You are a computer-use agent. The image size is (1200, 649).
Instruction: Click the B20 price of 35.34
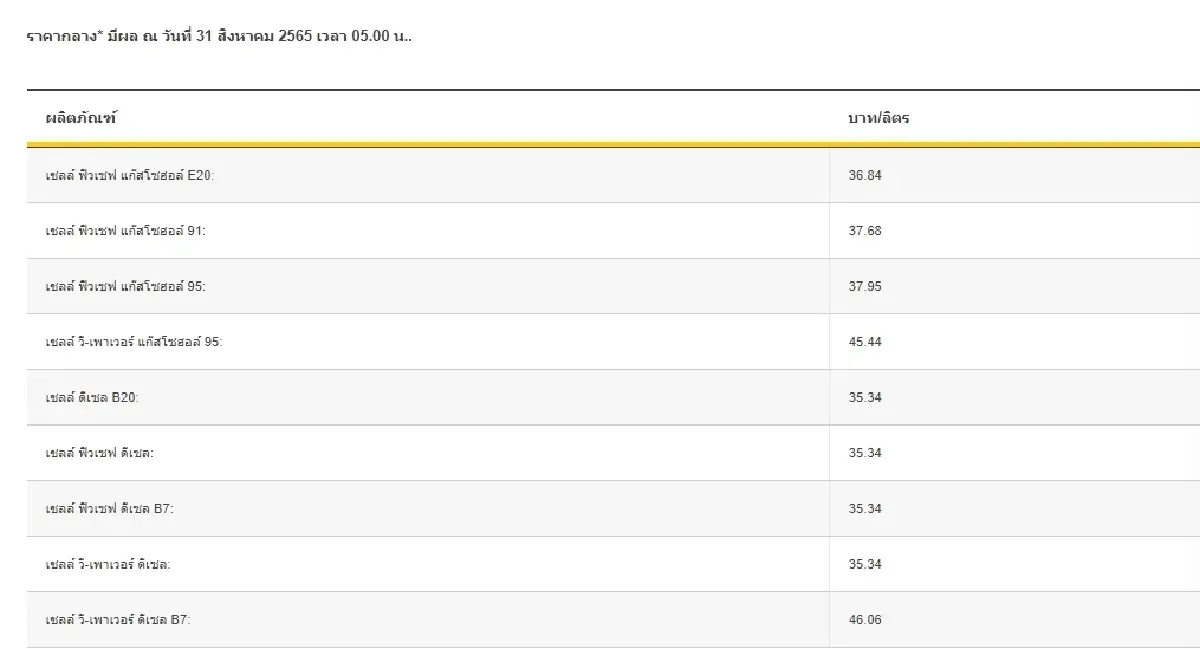(x=866, y=396)
